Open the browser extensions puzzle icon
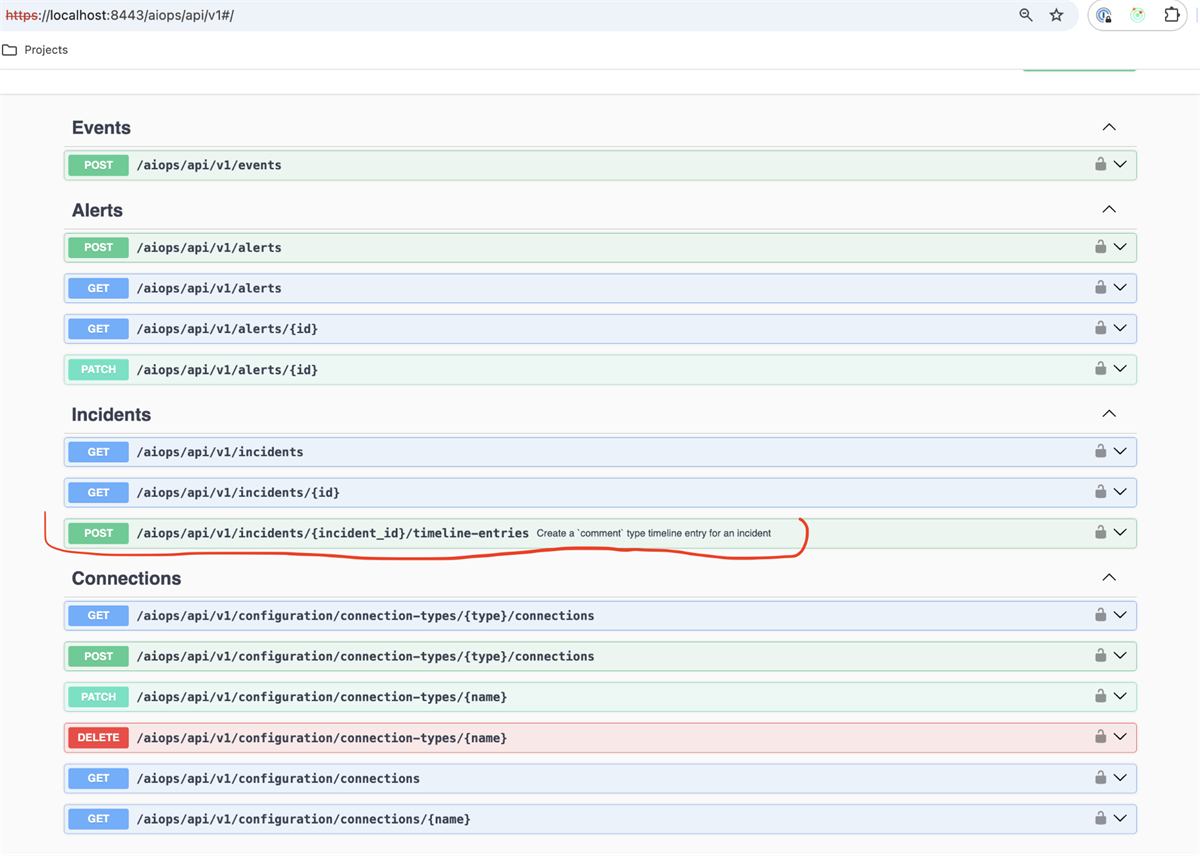The height and width of the screenshot is (856, 1200). 1172,15
